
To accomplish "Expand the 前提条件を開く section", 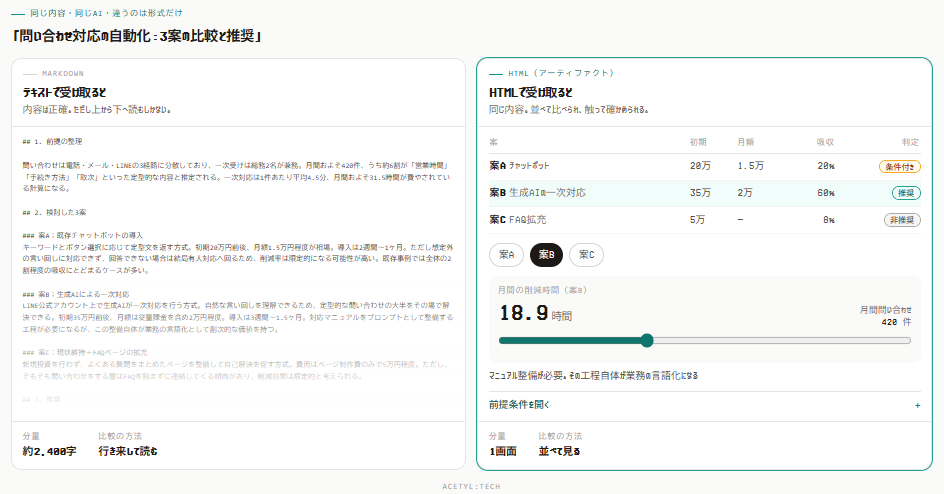I will [x=704, y=405].
